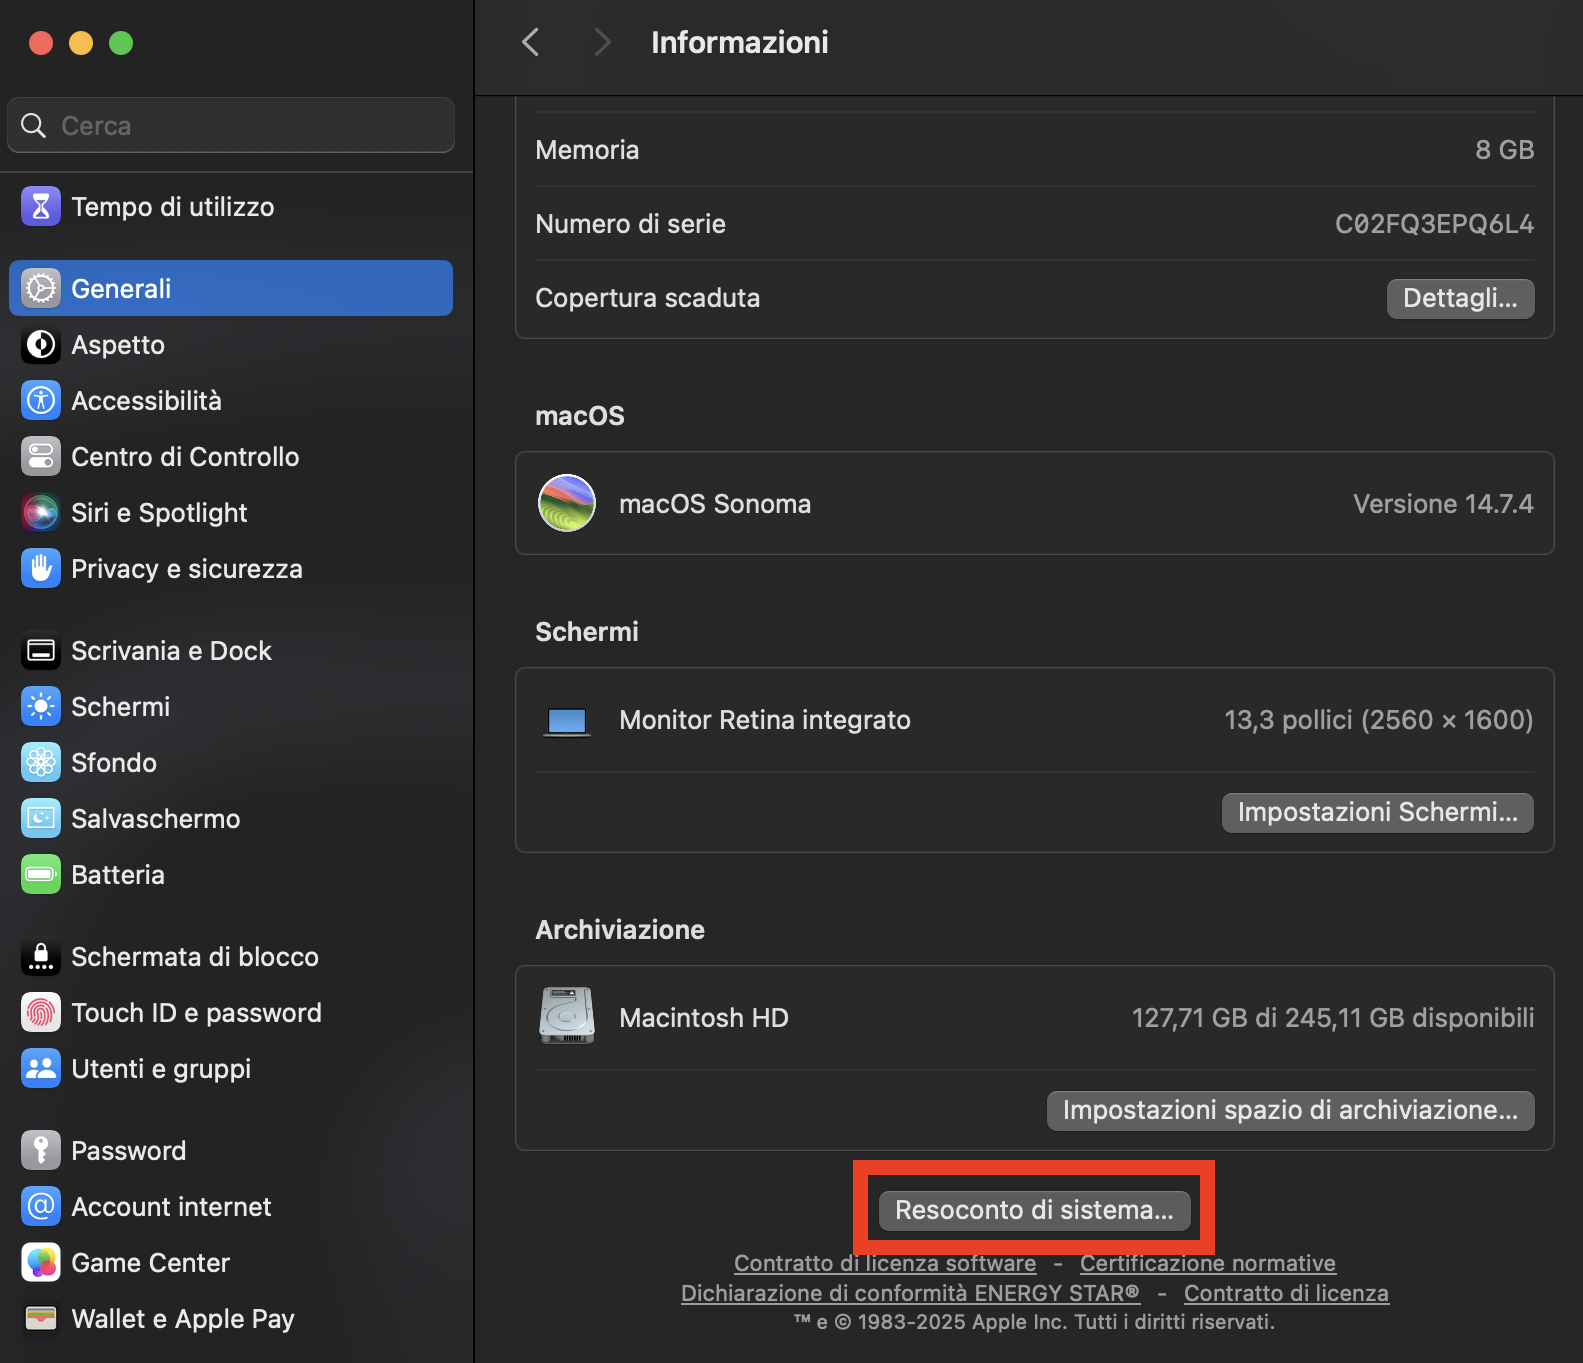Select Schermata di blocco entry
This screenshot has height=1363, width=1583.
pos(231,957)
